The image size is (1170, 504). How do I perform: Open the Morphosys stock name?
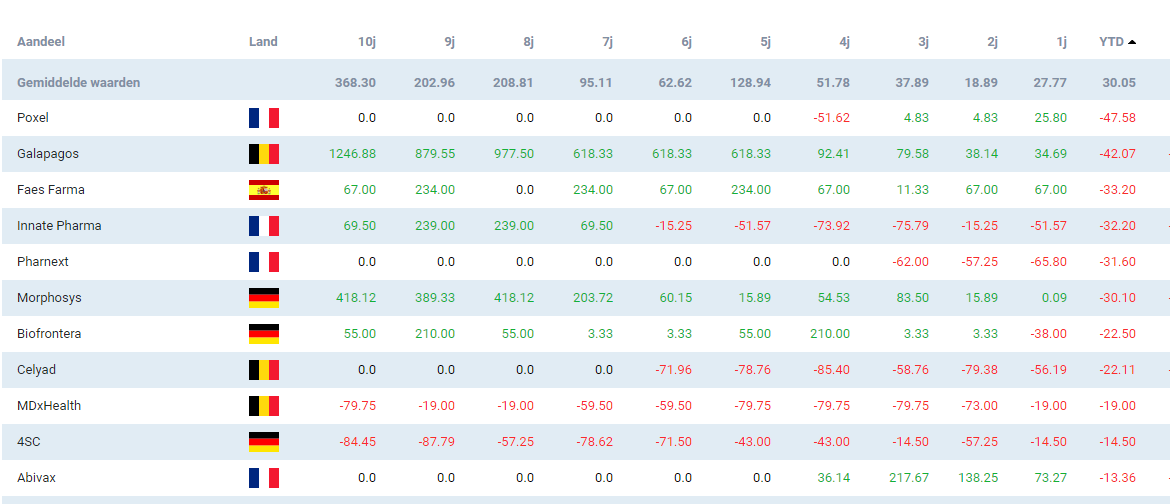49,298
